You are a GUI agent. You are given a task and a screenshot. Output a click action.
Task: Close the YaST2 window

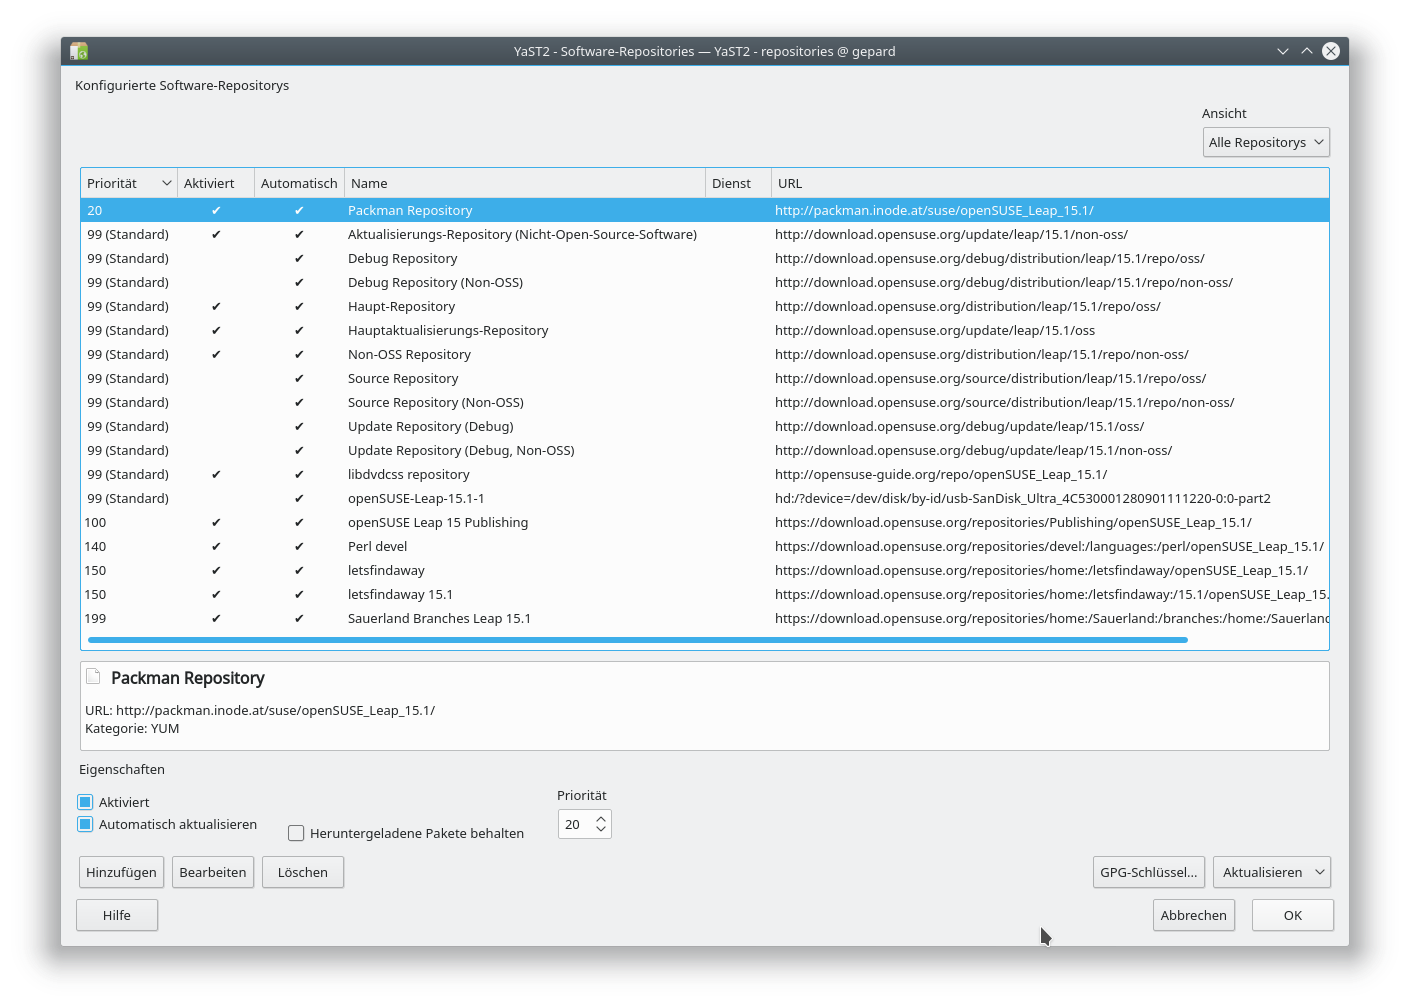[x=1331, y=51]
